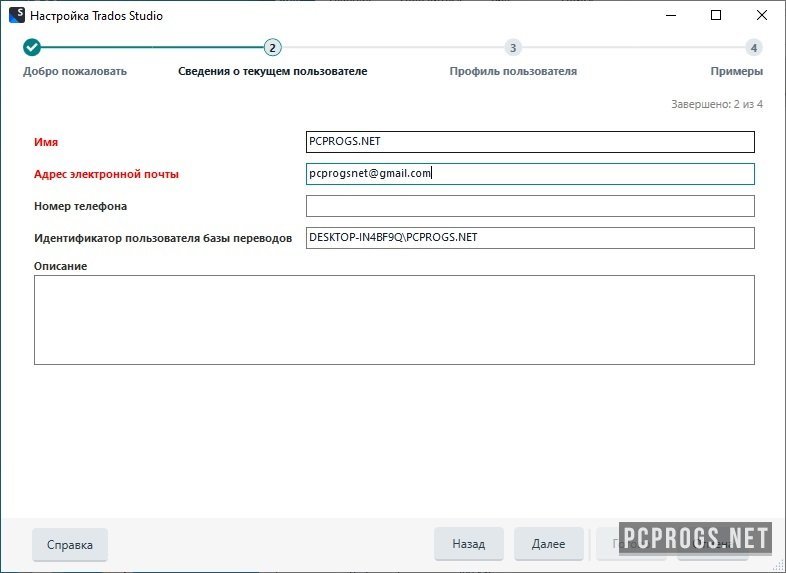Image resolution: width=786 pixels, height=573 pixels.
Task: Select the step 2 circle indicator
Action: coord(272,47)
